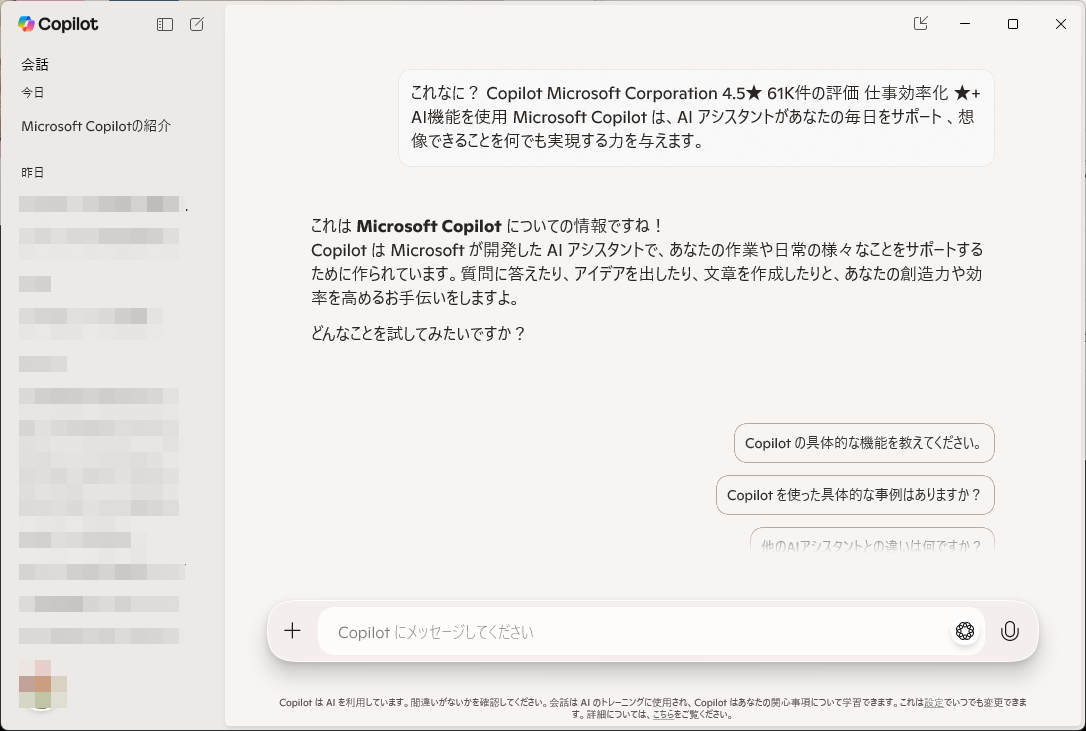The width and height of the screenshot is (1086, 731).
Task: Open the 会話 section in the sidebar
Action: 34,64
